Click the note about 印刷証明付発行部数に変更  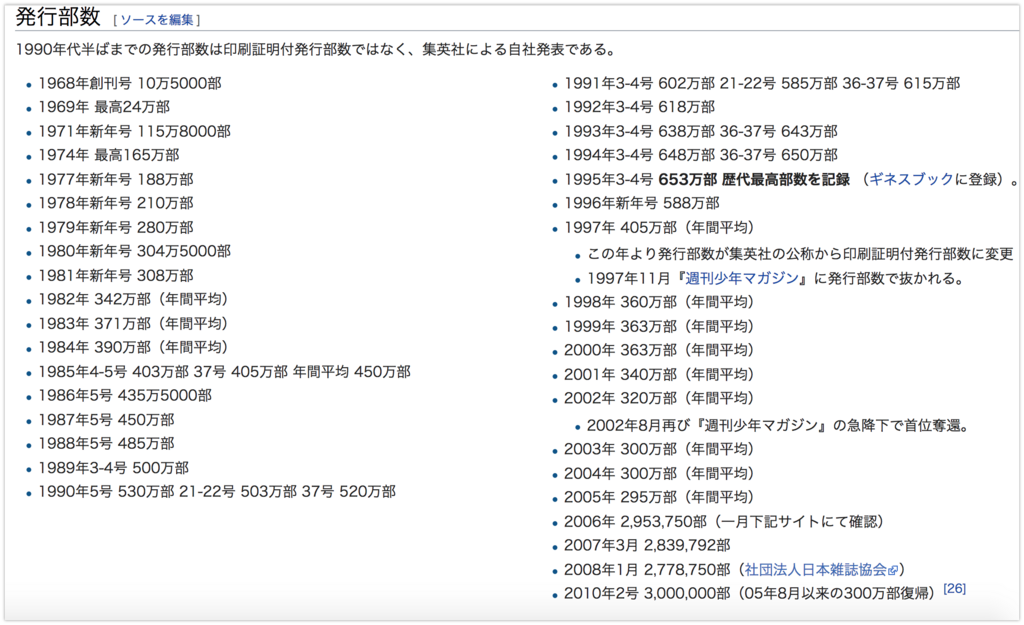point(801,254)
